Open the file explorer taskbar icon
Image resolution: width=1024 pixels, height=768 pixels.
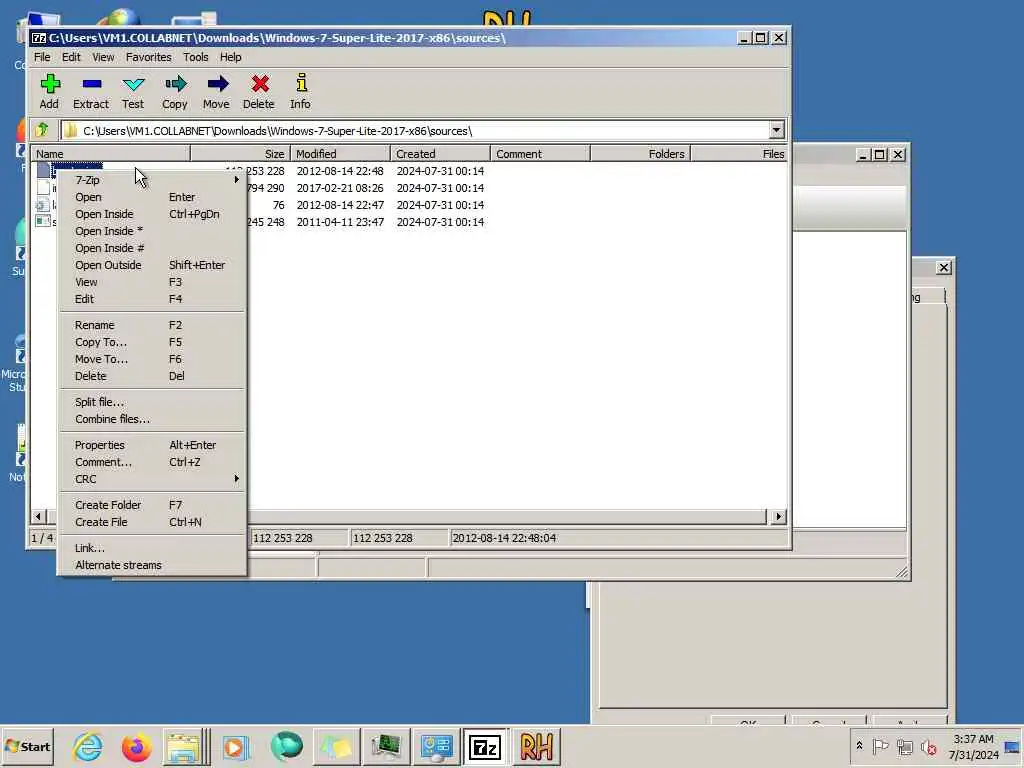point(185,746)
